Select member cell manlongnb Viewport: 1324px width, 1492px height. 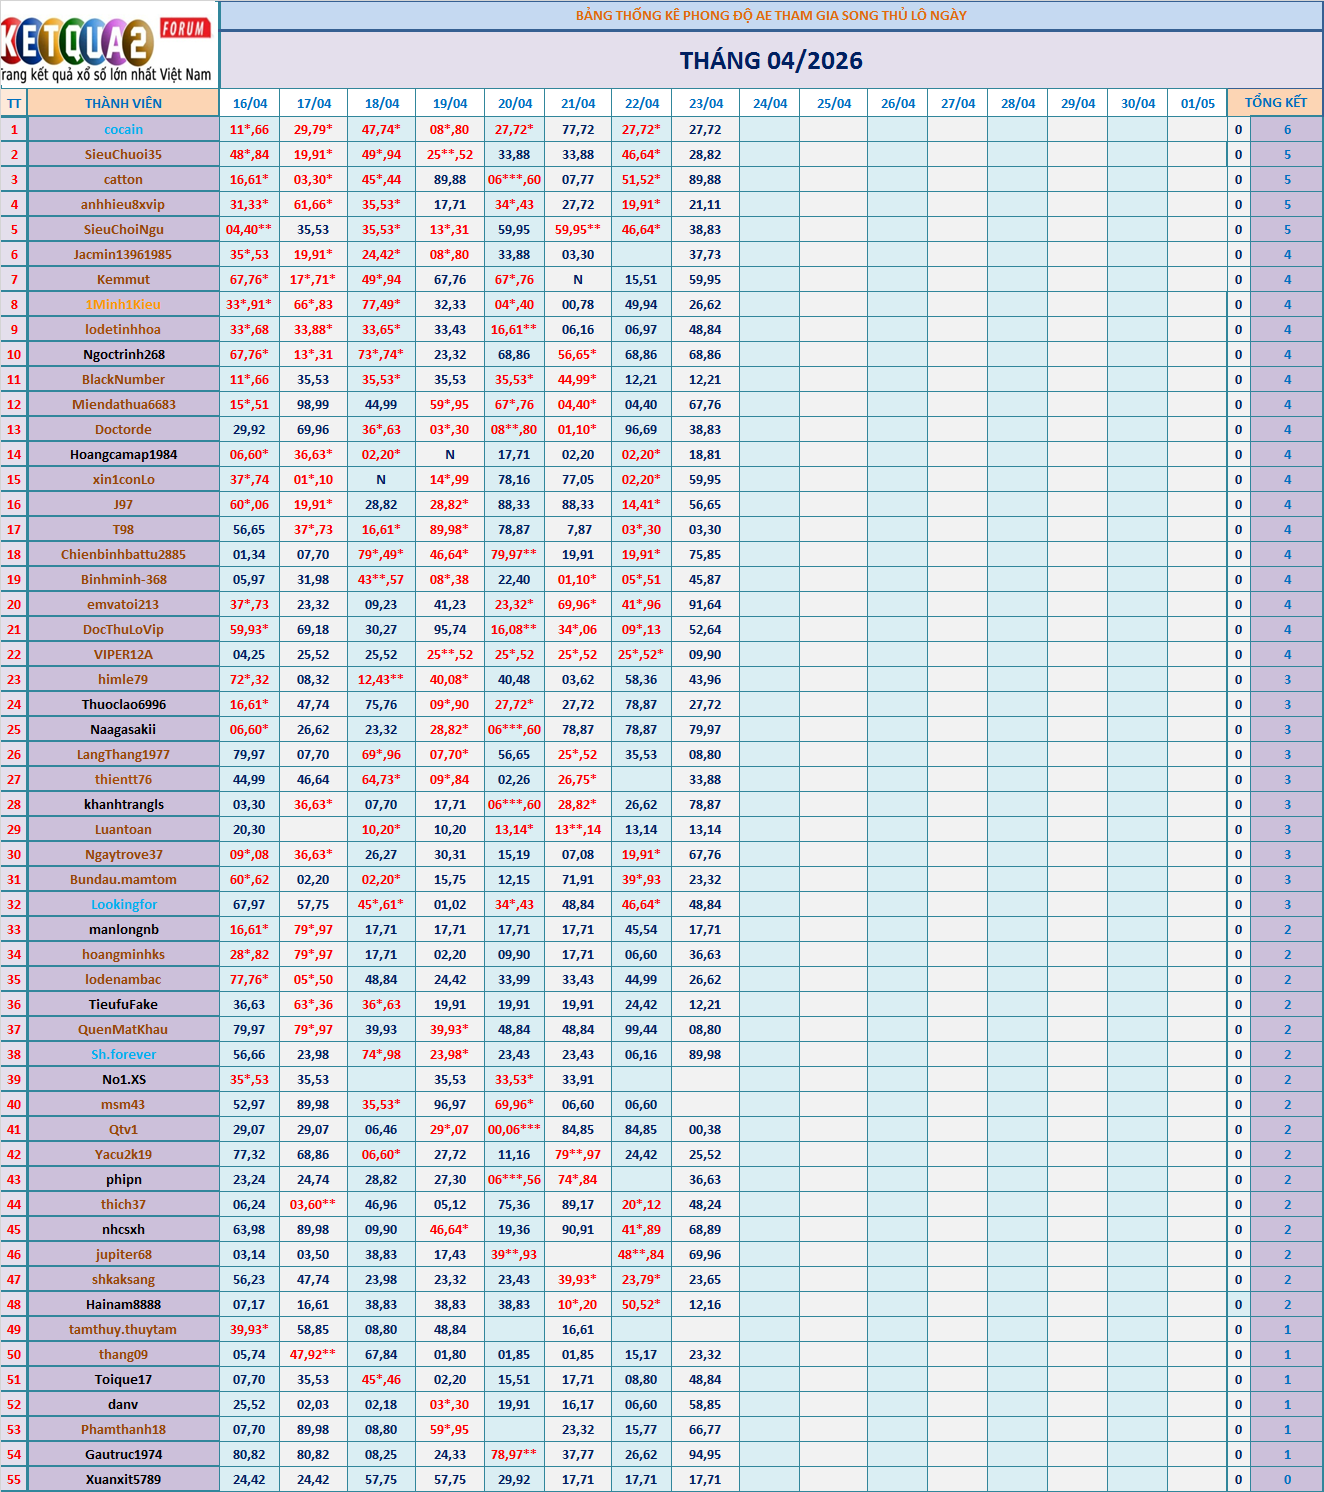coord(123,929)
